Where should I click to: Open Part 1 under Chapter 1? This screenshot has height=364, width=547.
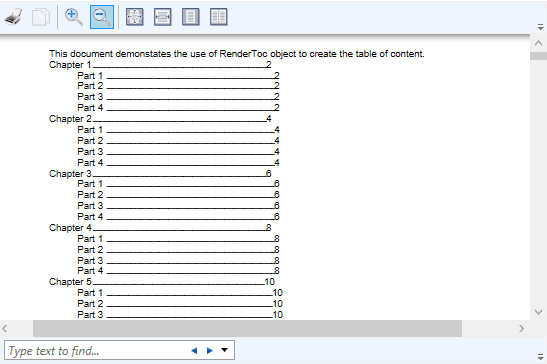coord(178,75)
